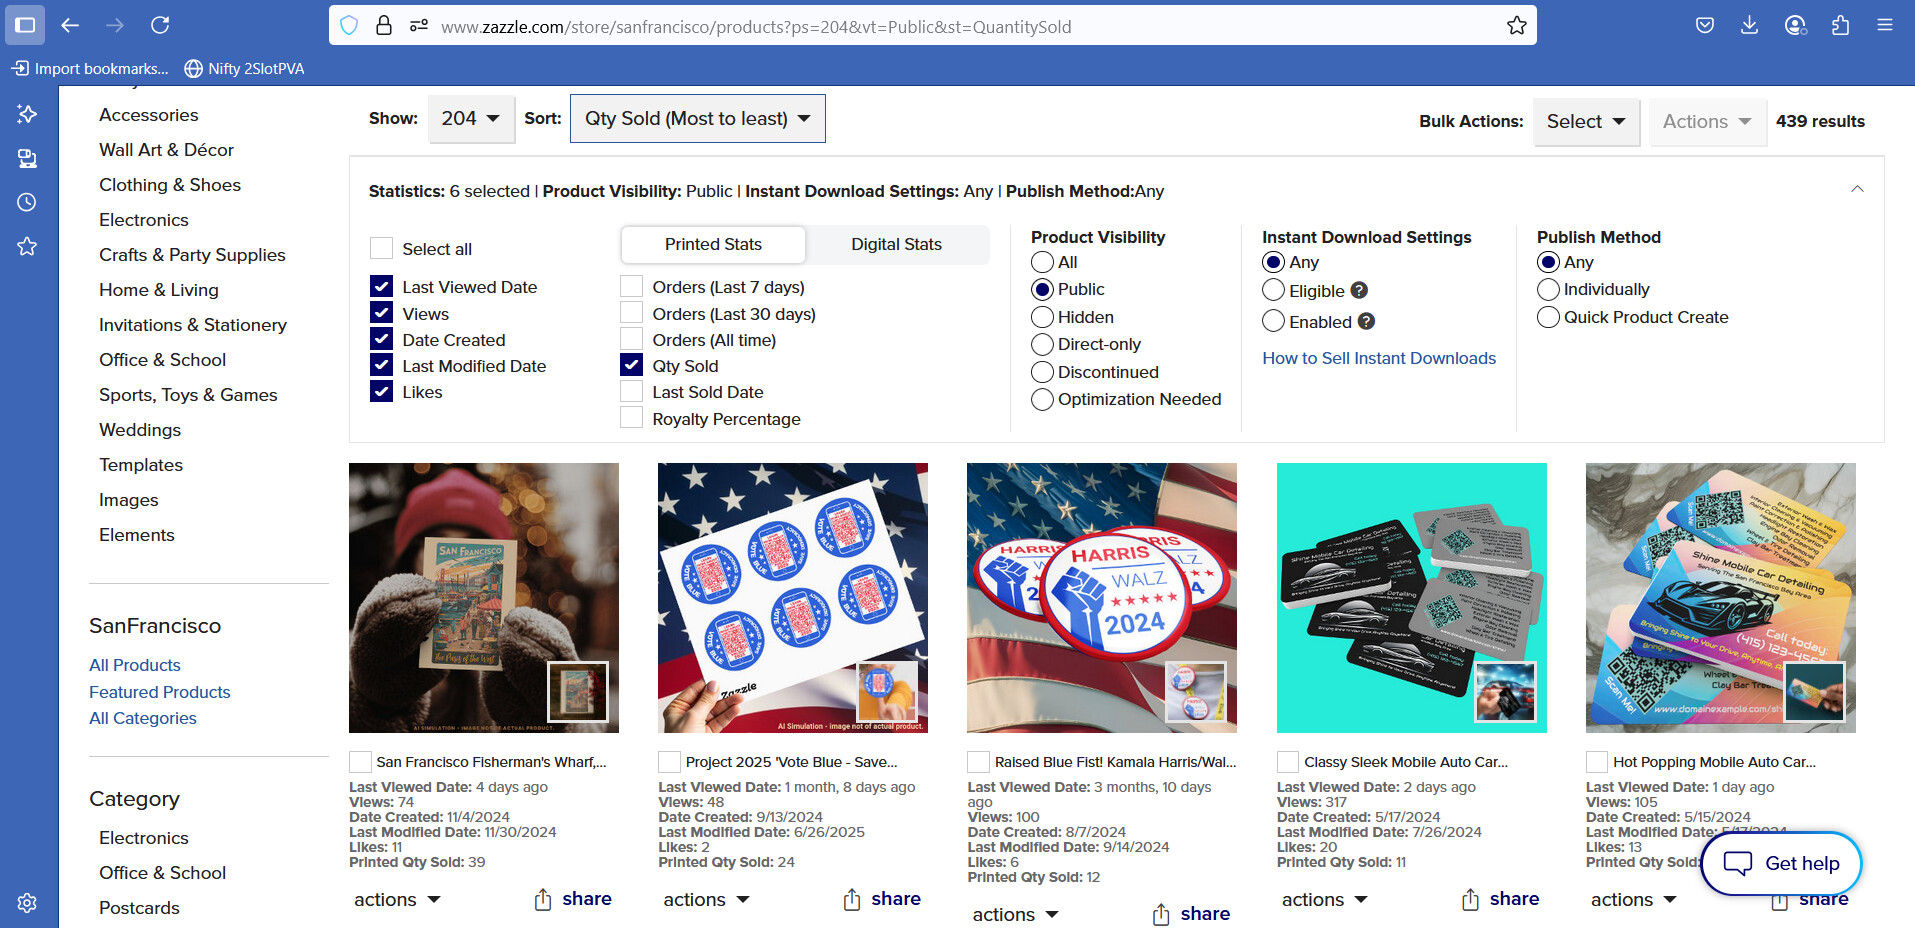Viewport: 1915px width, 928px height.
Task: Open the history clock icon in sidebar
Action: [27, 202]
